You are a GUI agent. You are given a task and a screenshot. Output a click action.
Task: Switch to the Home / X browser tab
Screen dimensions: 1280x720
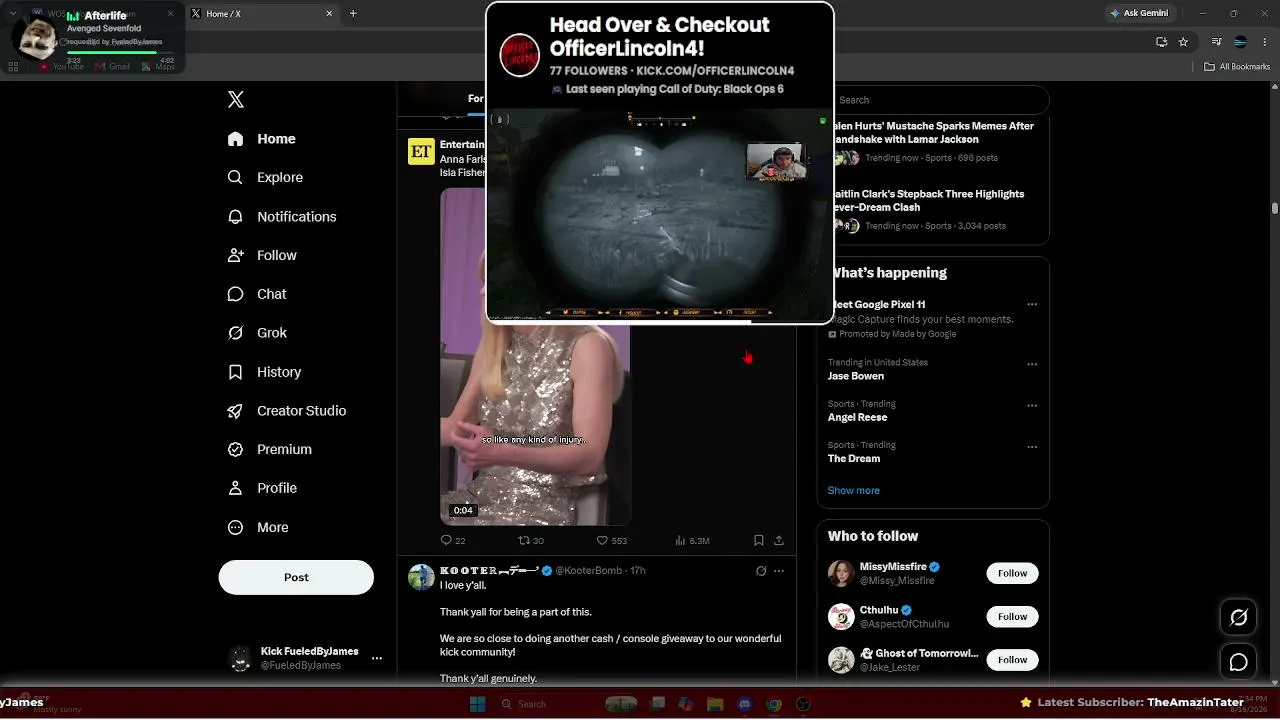[x=260, y=14]
